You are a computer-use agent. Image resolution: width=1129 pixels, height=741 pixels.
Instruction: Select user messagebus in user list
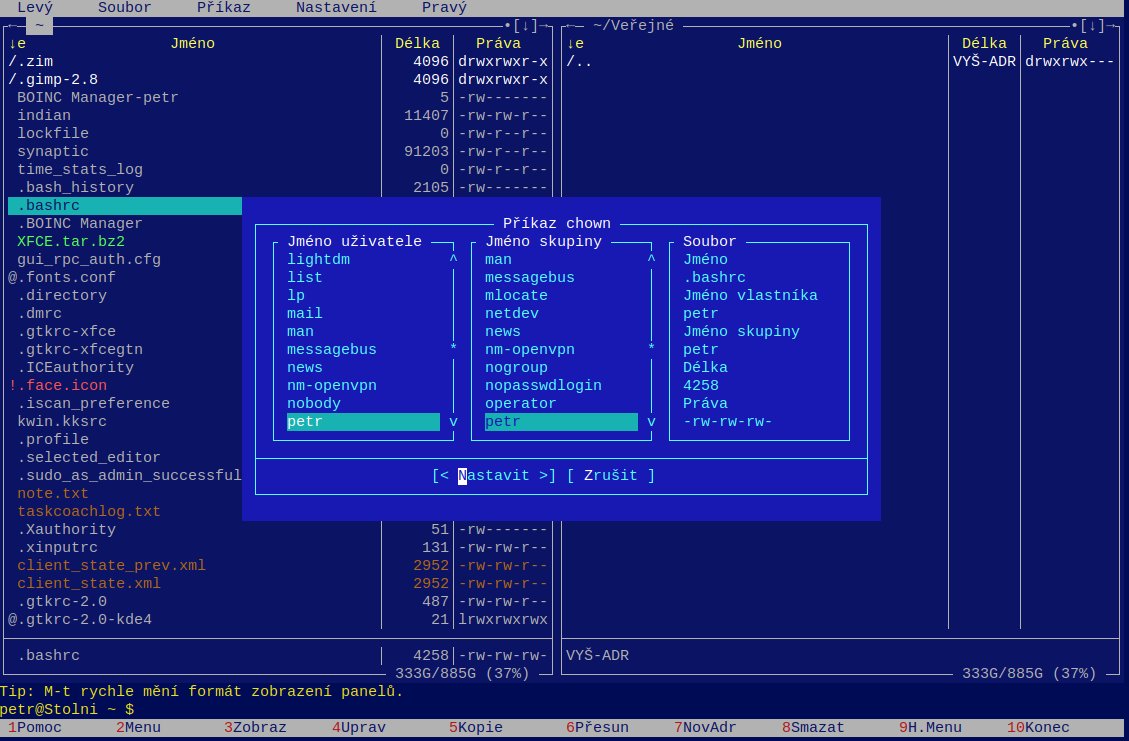coord(331,349)
